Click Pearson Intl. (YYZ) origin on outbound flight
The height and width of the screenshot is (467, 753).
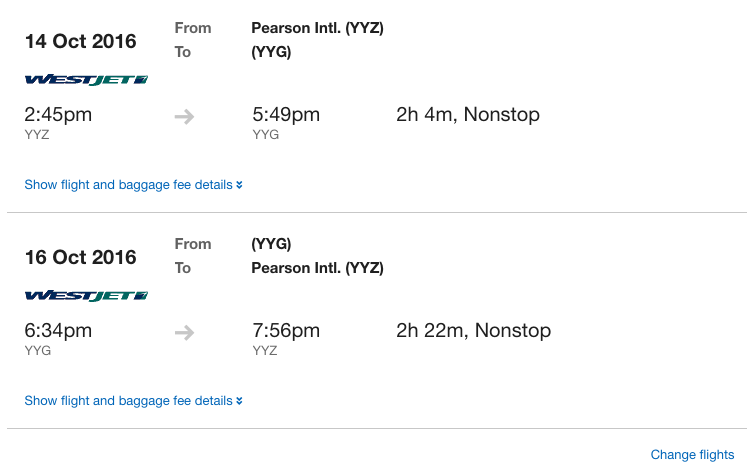tap(317, 28)
